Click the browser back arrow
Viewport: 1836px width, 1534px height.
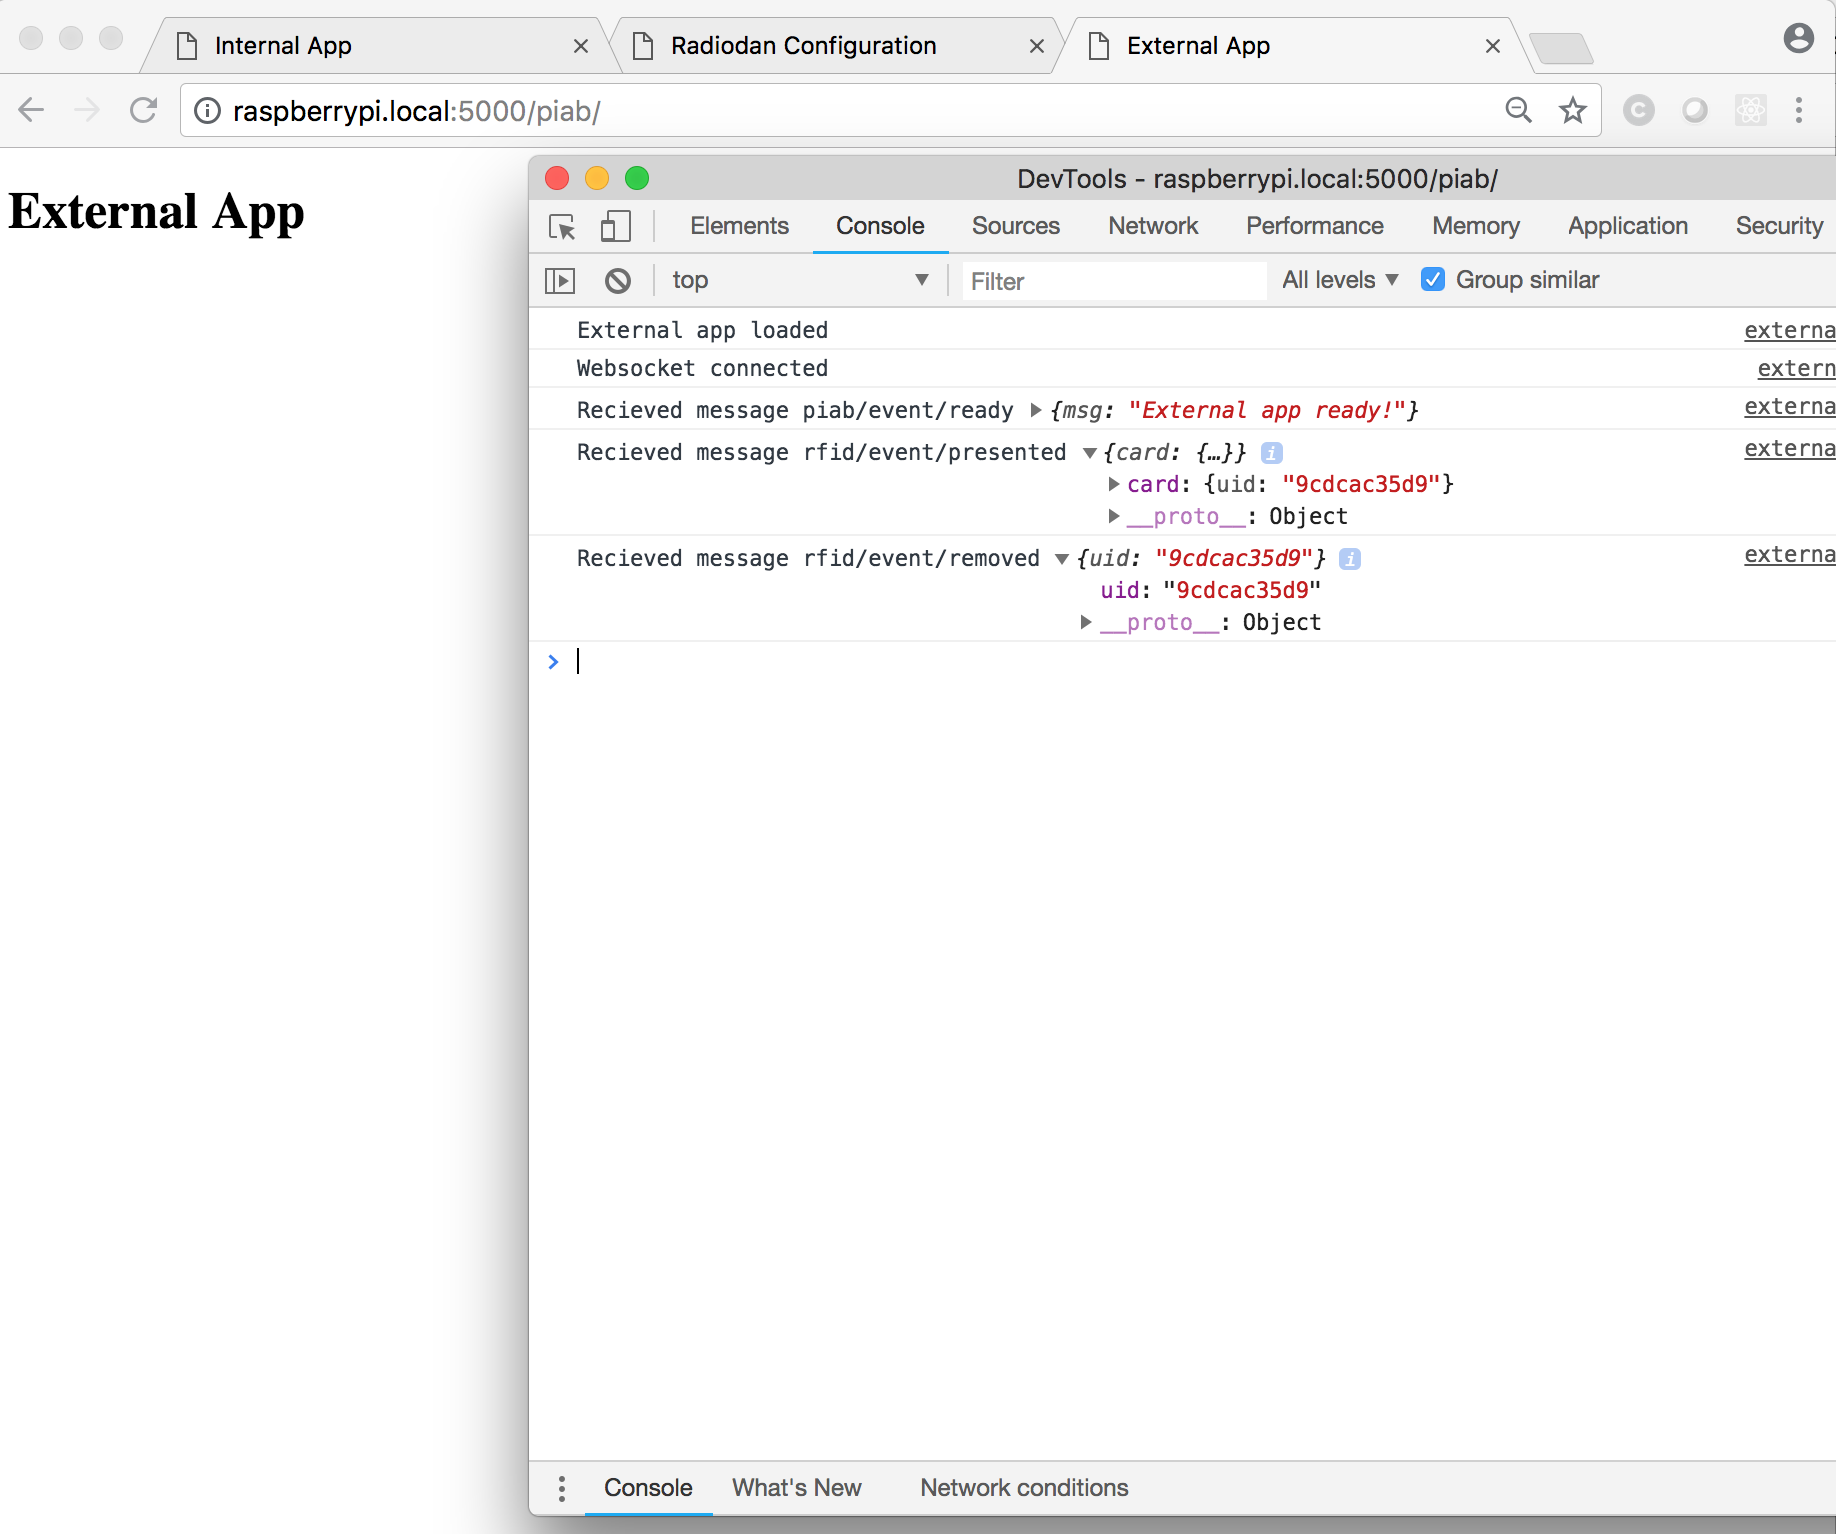(x=32, y=110)
